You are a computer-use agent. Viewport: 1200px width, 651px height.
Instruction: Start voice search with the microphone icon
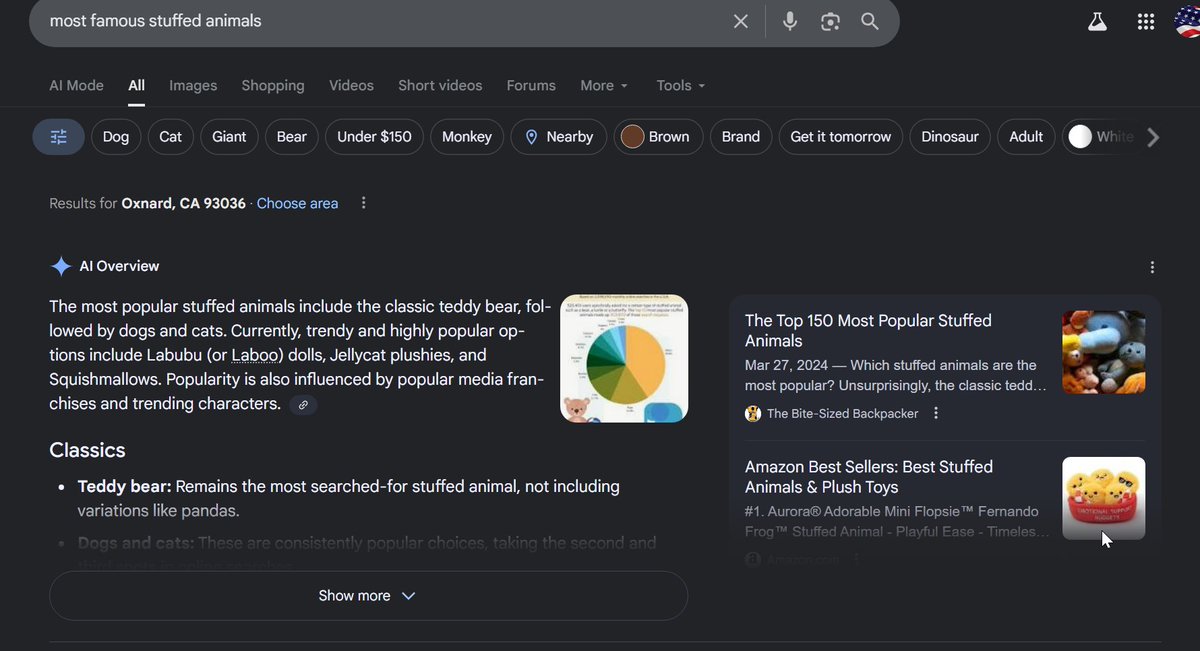[x=790, y=21]
